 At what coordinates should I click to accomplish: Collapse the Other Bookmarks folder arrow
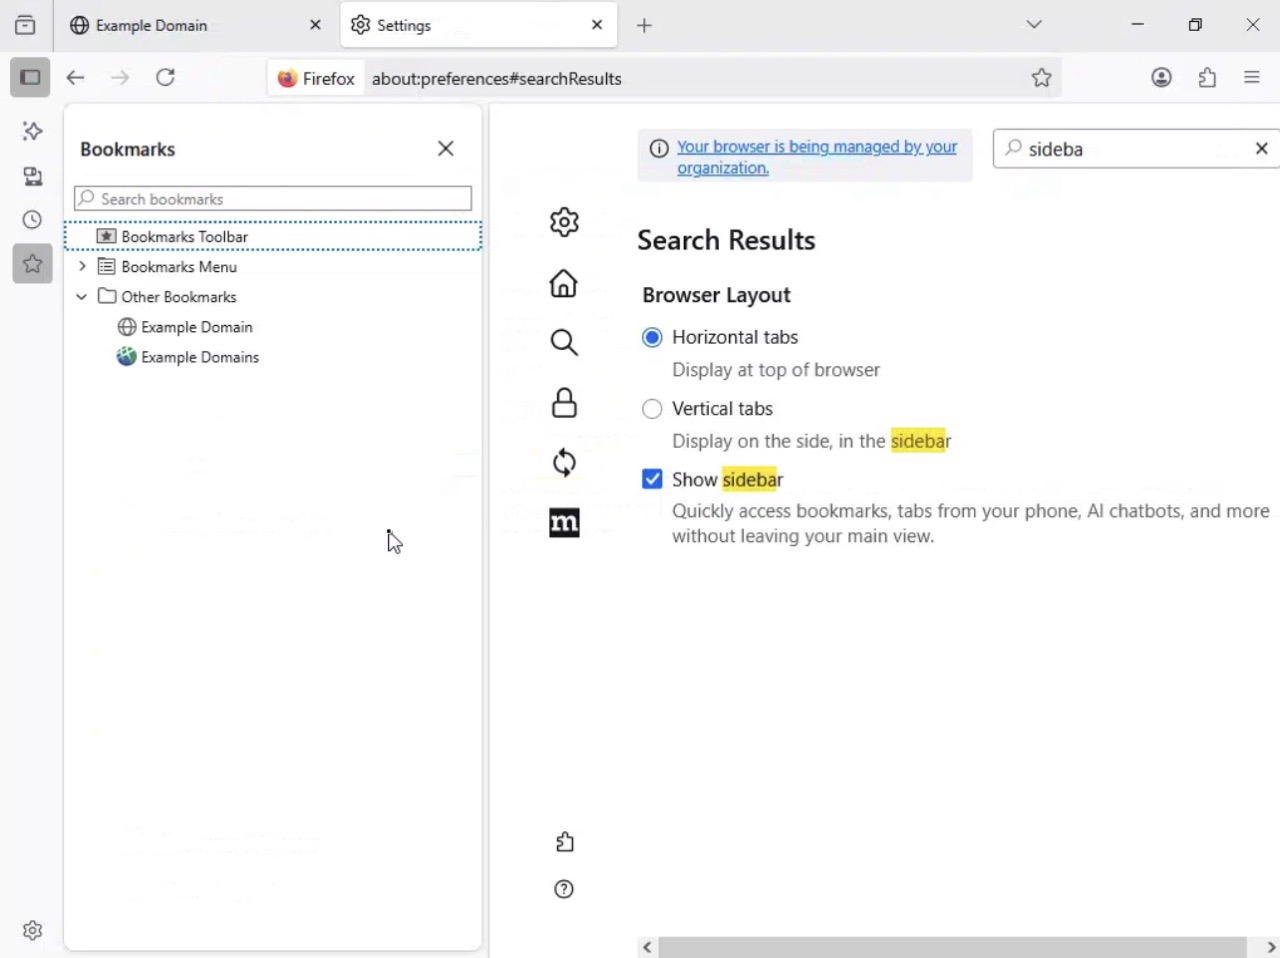pos(82,297)
